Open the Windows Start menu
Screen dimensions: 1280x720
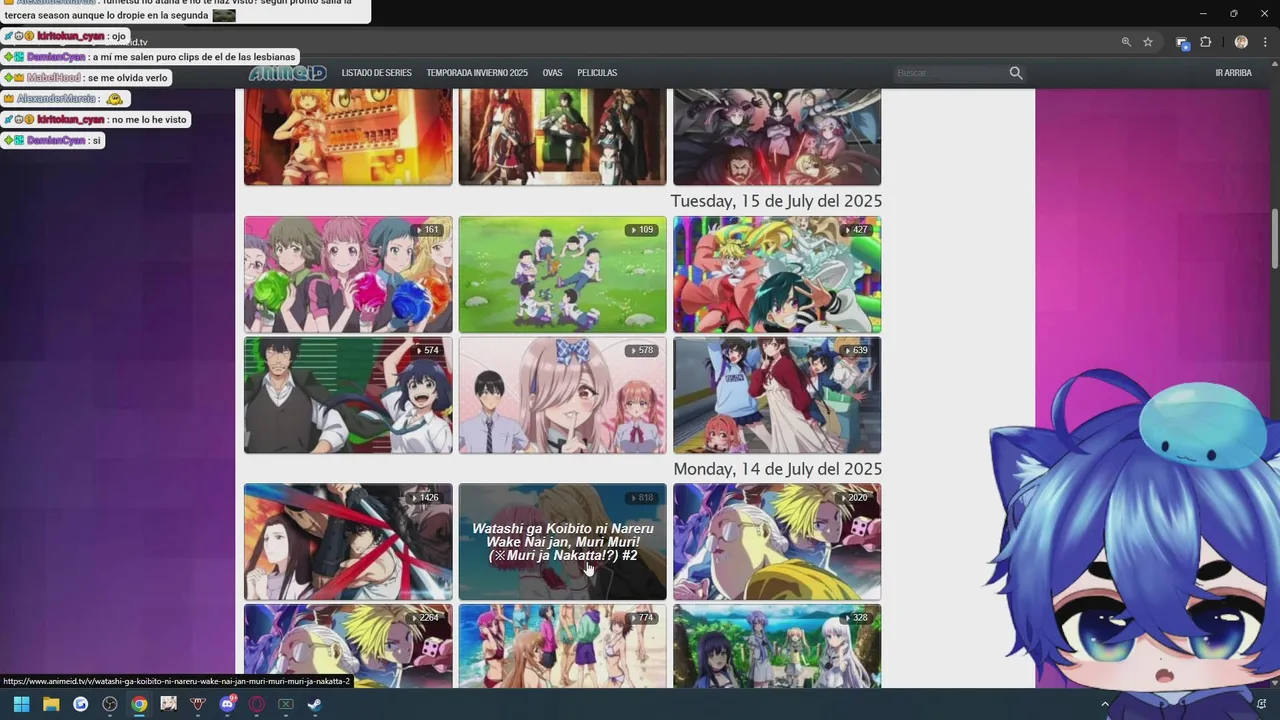point(21,704)
